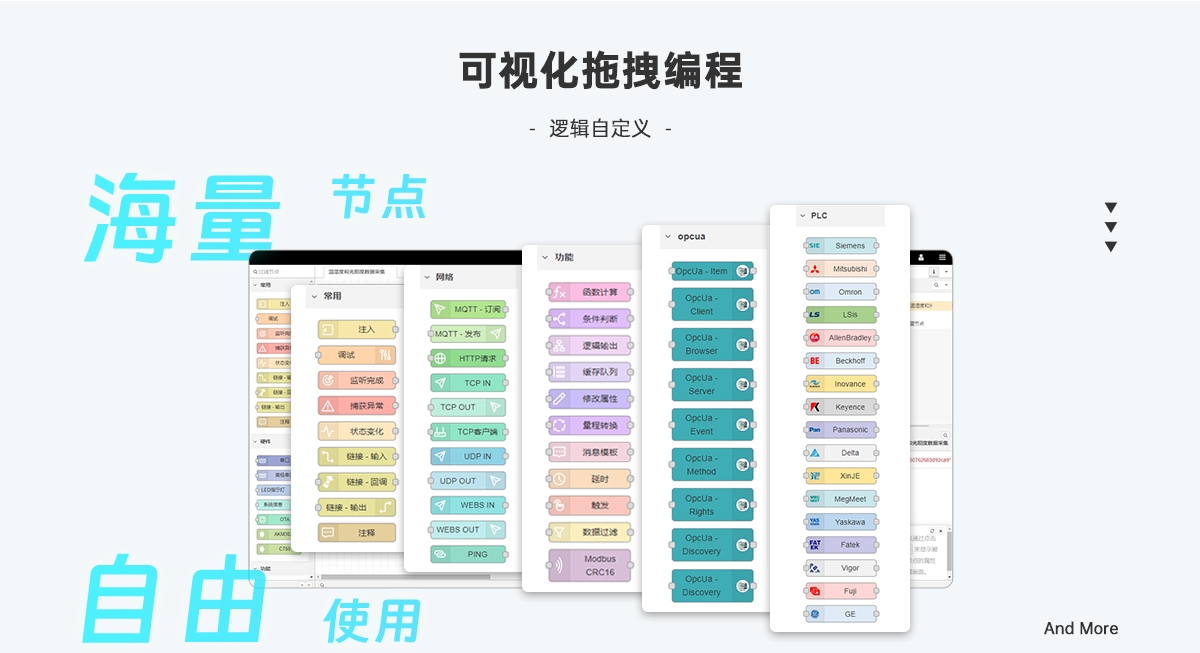Open the hamburger menu in editor header
This screenshot has width=1200, height=653.
[942, 258]
